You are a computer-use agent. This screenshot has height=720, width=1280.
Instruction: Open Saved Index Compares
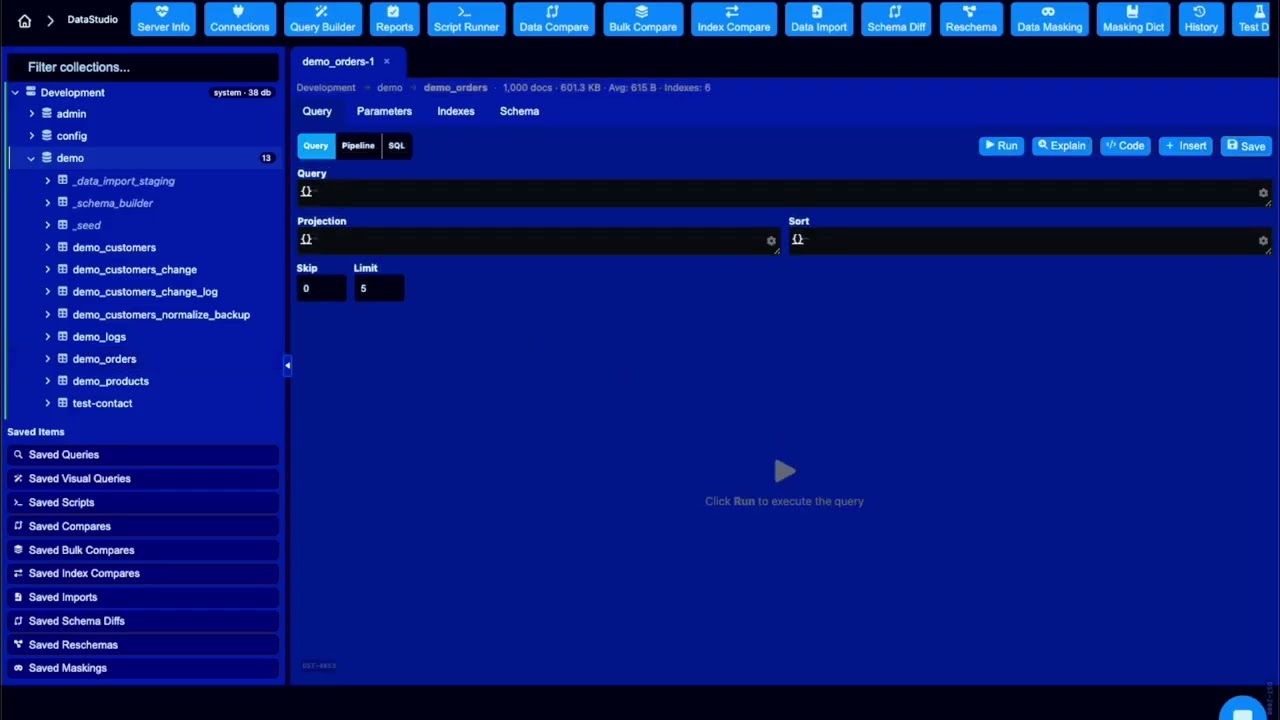click(142, 574)
